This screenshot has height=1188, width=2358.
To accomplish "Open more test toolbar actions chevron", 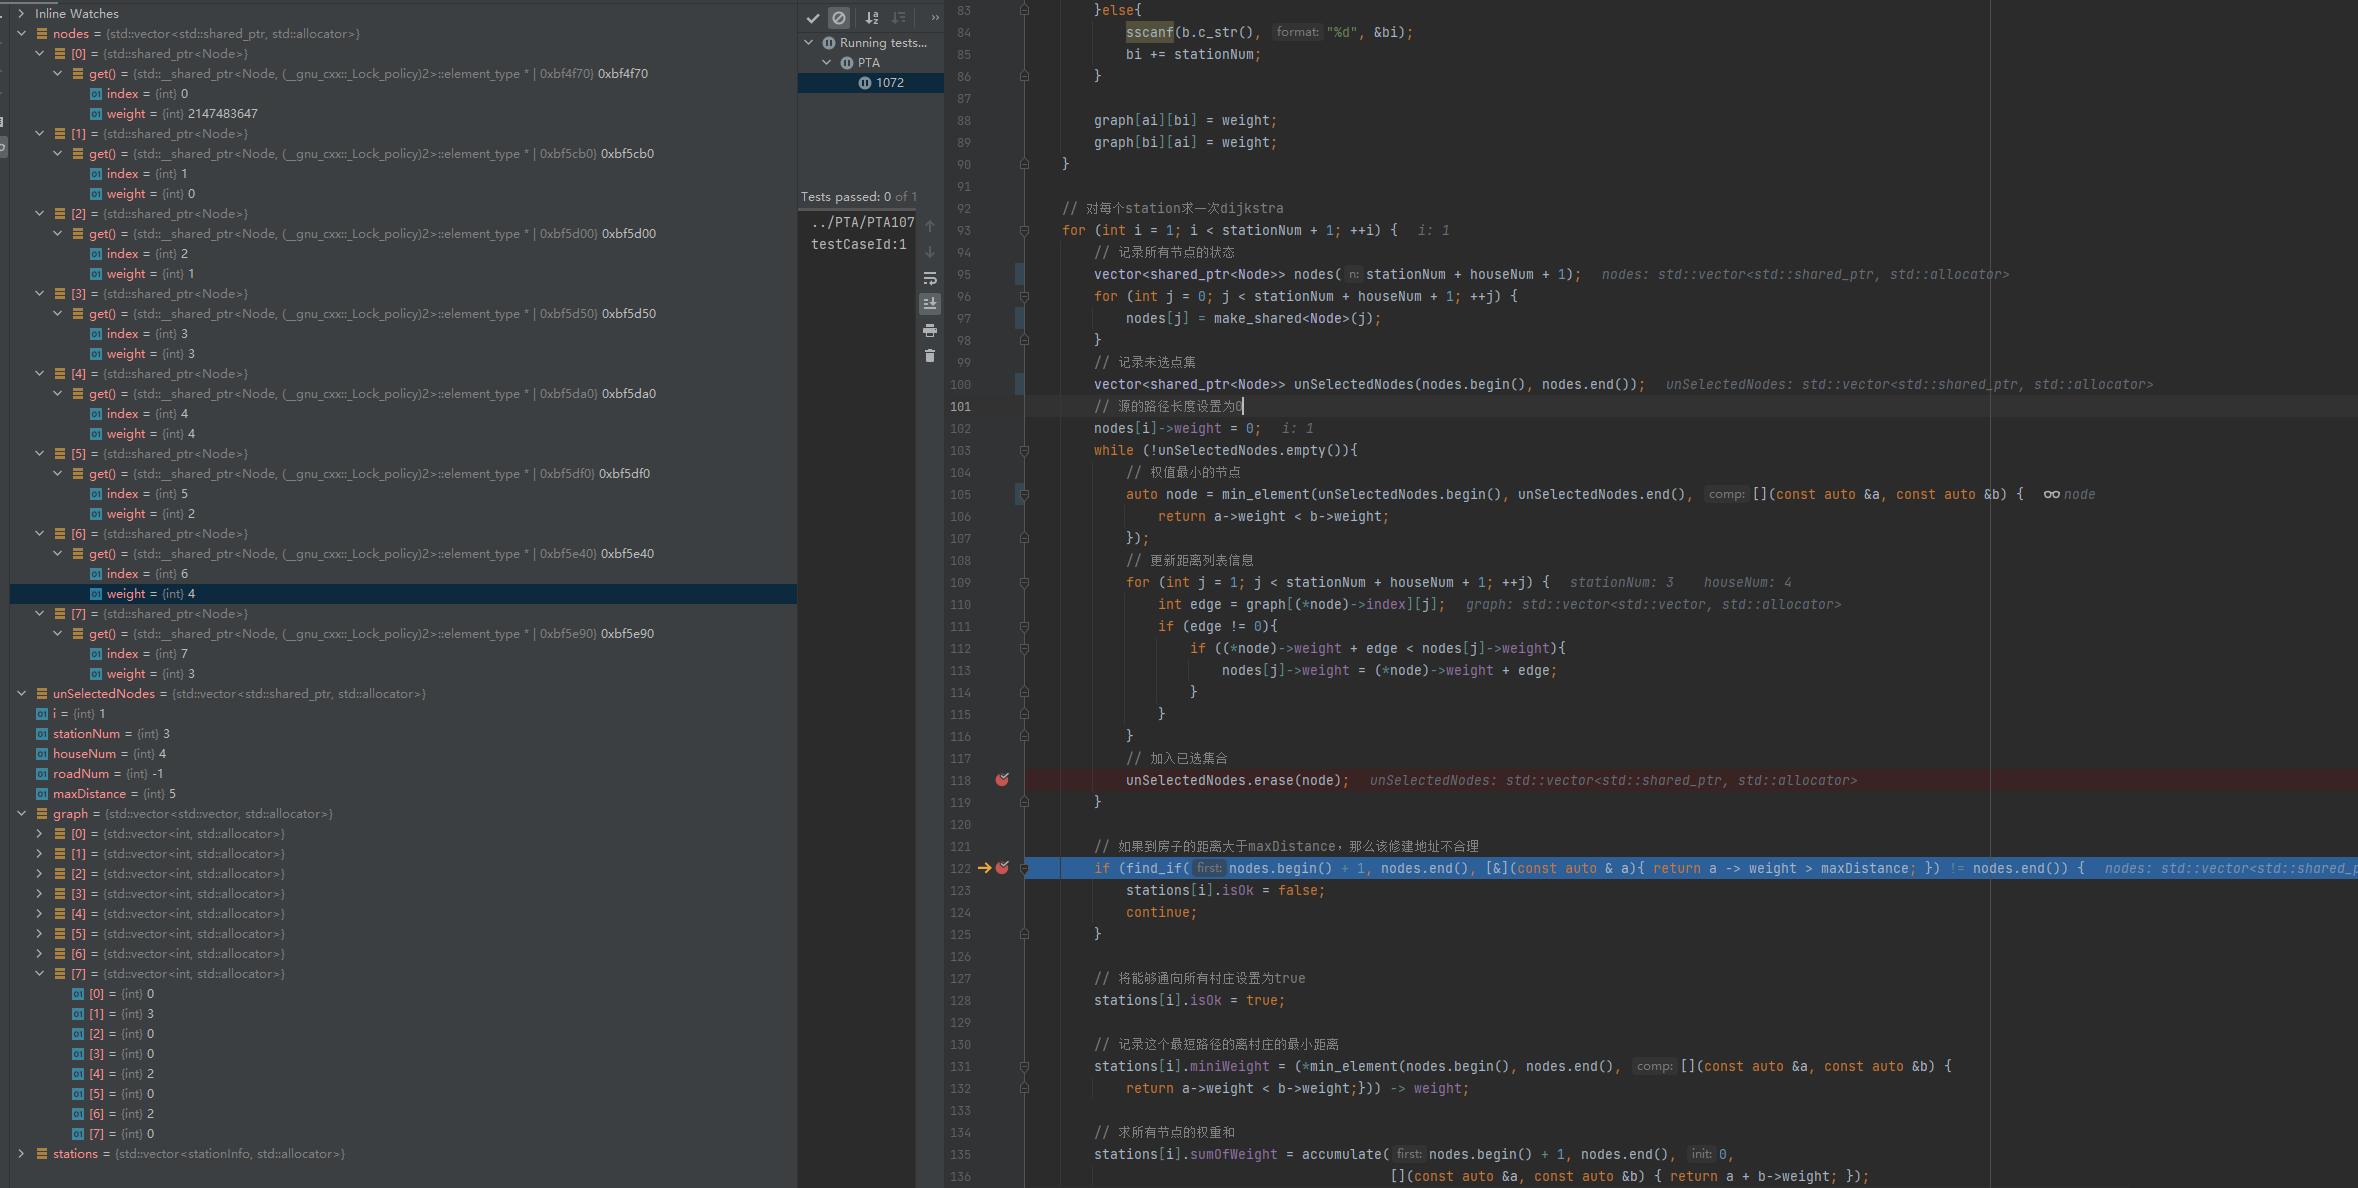I will [x=935, y=18].
